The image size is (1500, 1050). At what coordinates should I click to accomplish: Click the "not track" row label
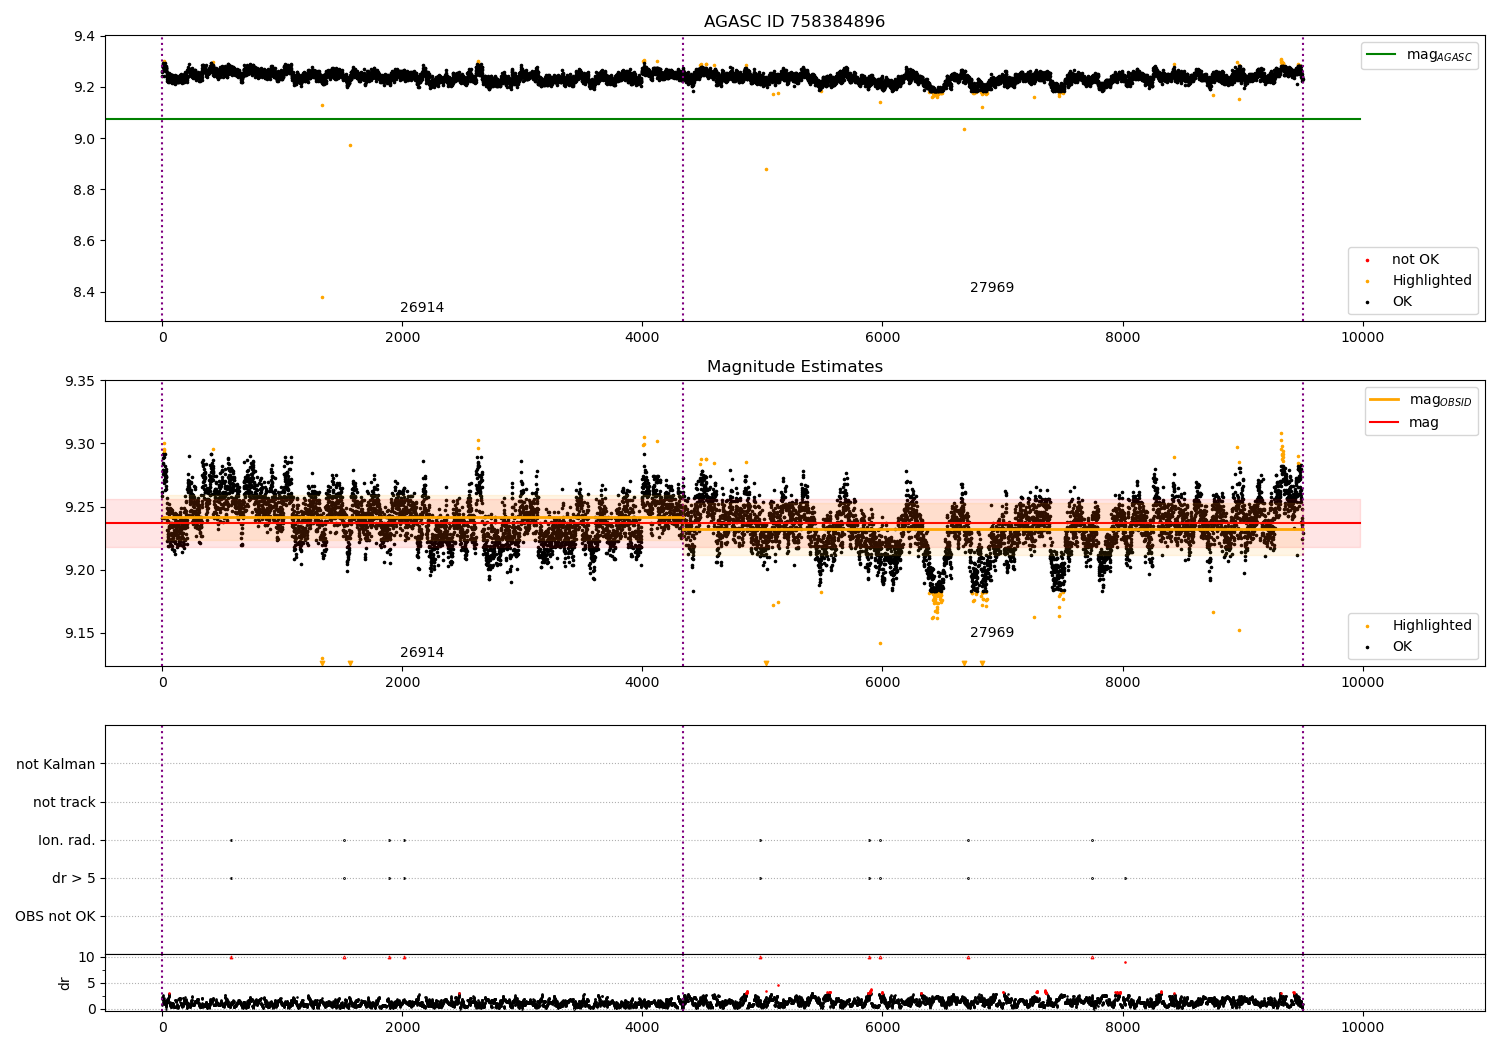(64, 803)
